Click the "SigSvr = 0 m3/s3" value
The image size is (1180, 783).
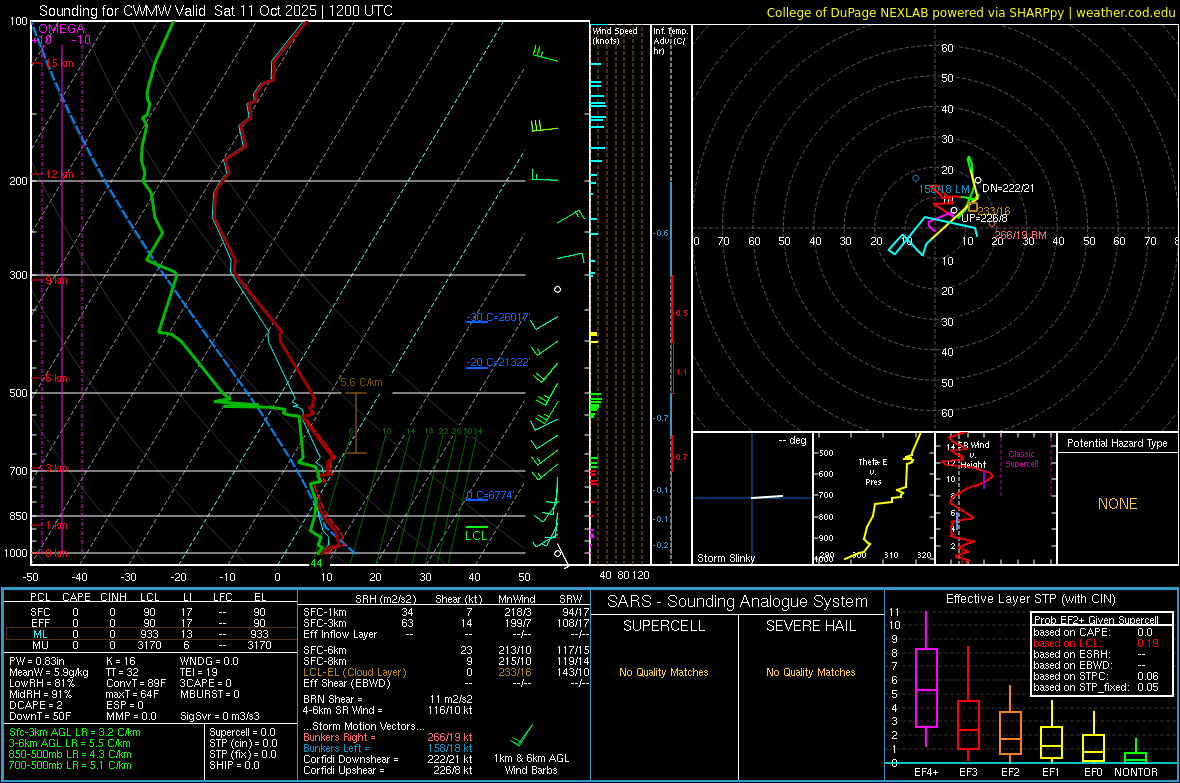(x=220, y=717)
